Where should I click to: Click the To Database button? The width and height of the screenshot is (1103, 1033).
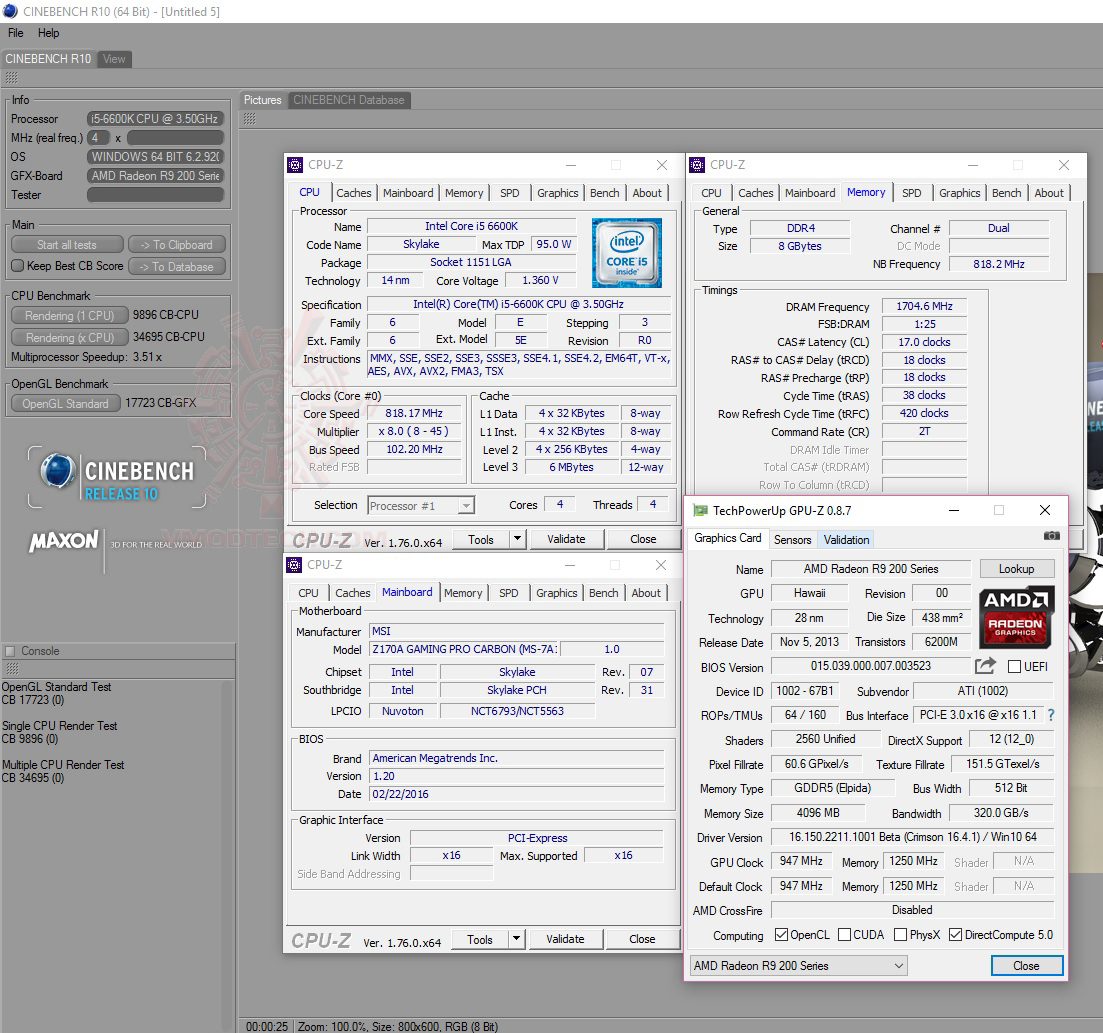pos(177,267)
